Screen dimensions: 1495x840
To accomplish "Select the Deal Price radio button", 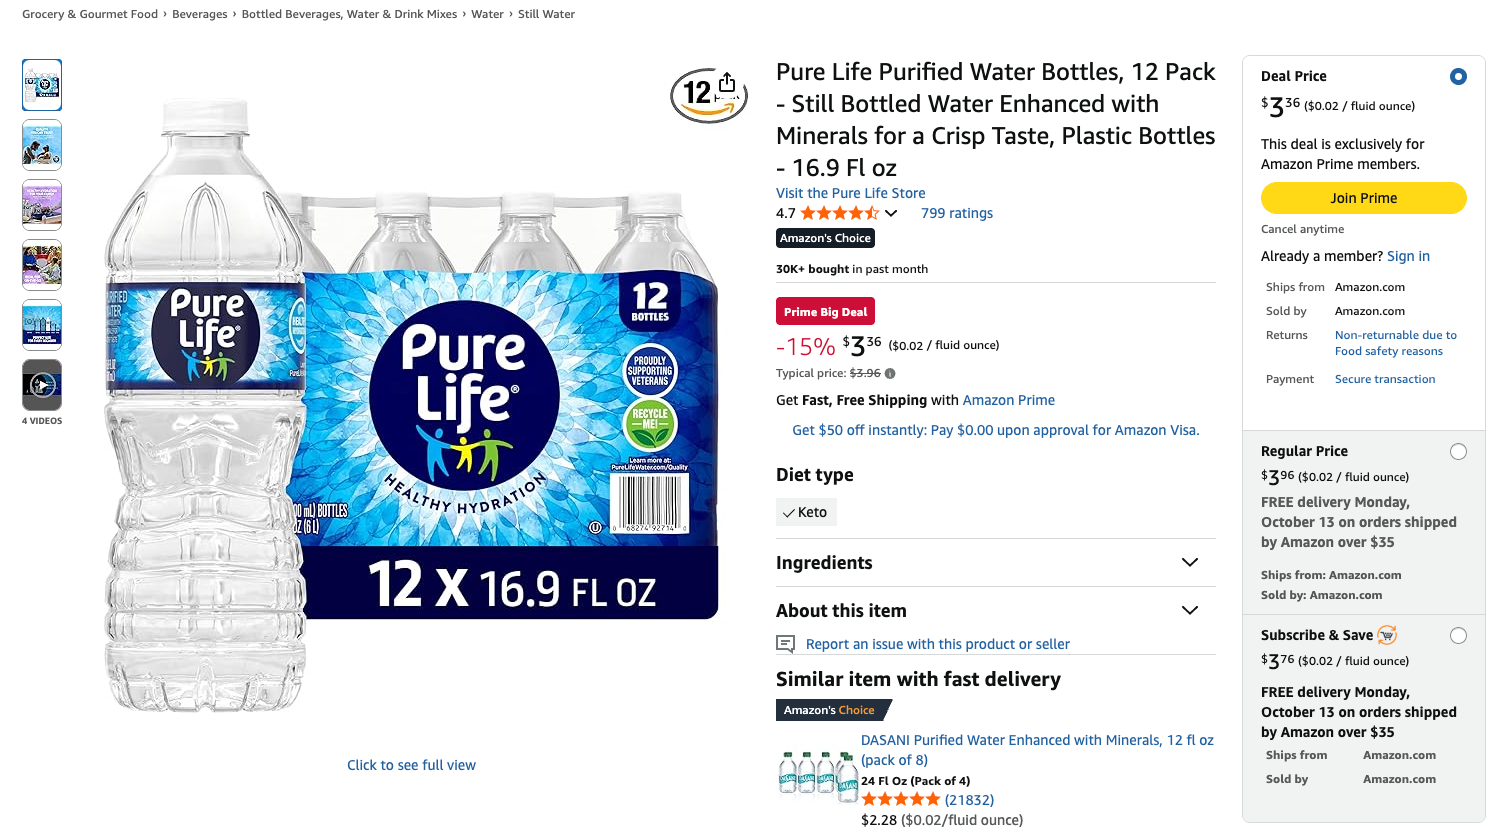I will [x=1458, y=76].
